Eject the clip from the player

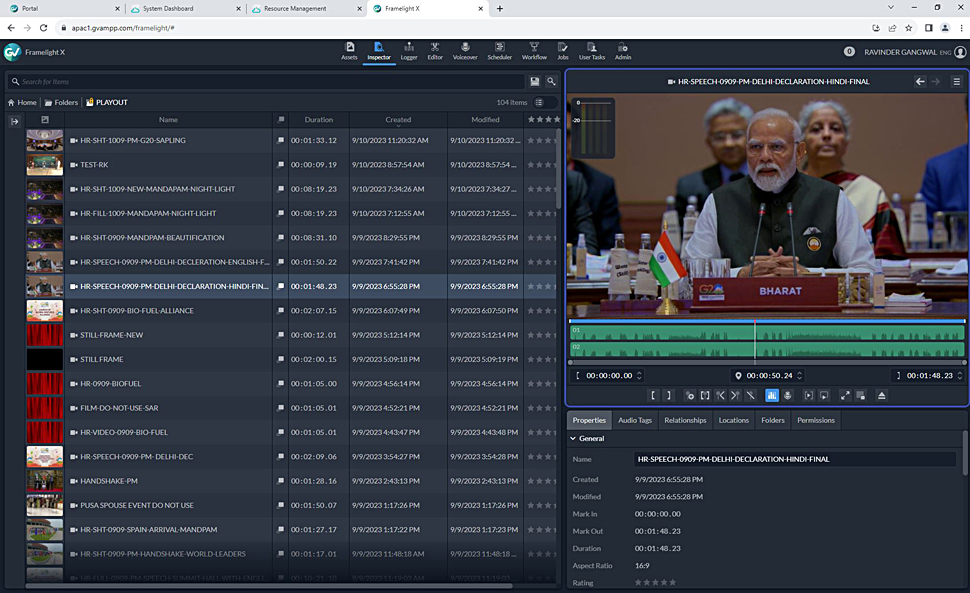pyautogui.click(x=881, y=396)
